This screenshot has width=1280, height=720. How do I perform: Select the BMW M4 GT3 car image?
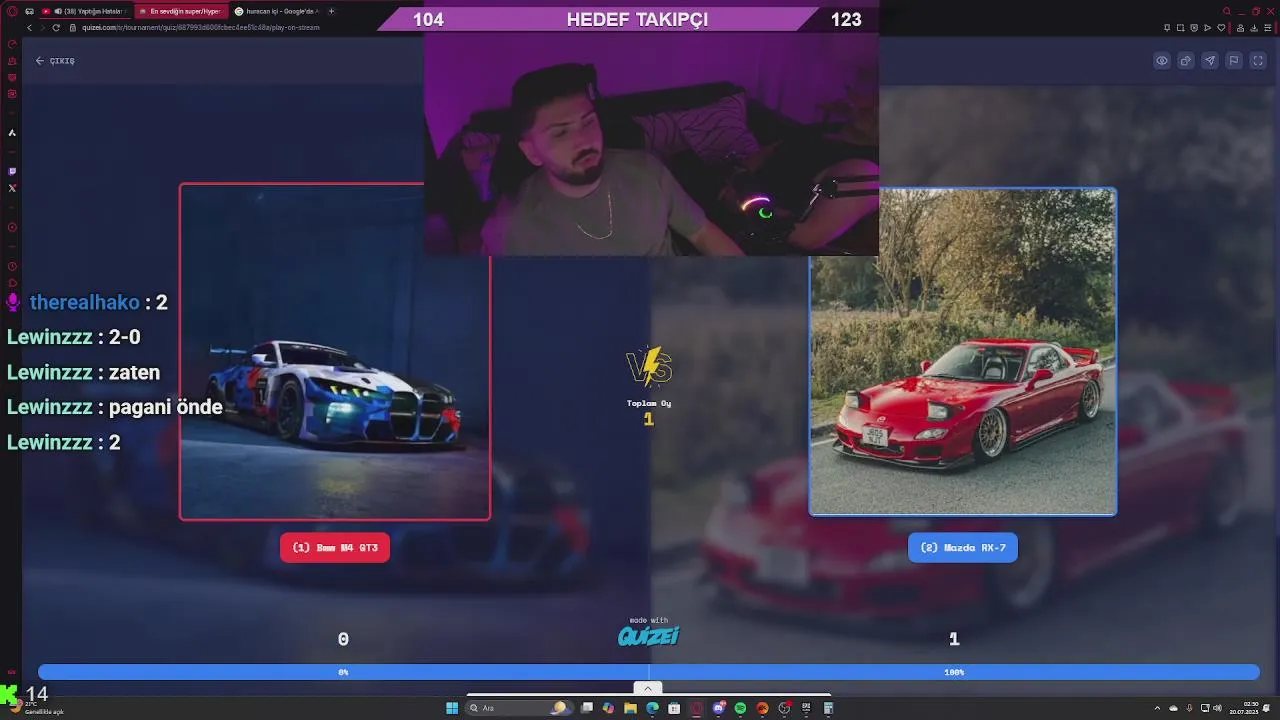[335, 351]
